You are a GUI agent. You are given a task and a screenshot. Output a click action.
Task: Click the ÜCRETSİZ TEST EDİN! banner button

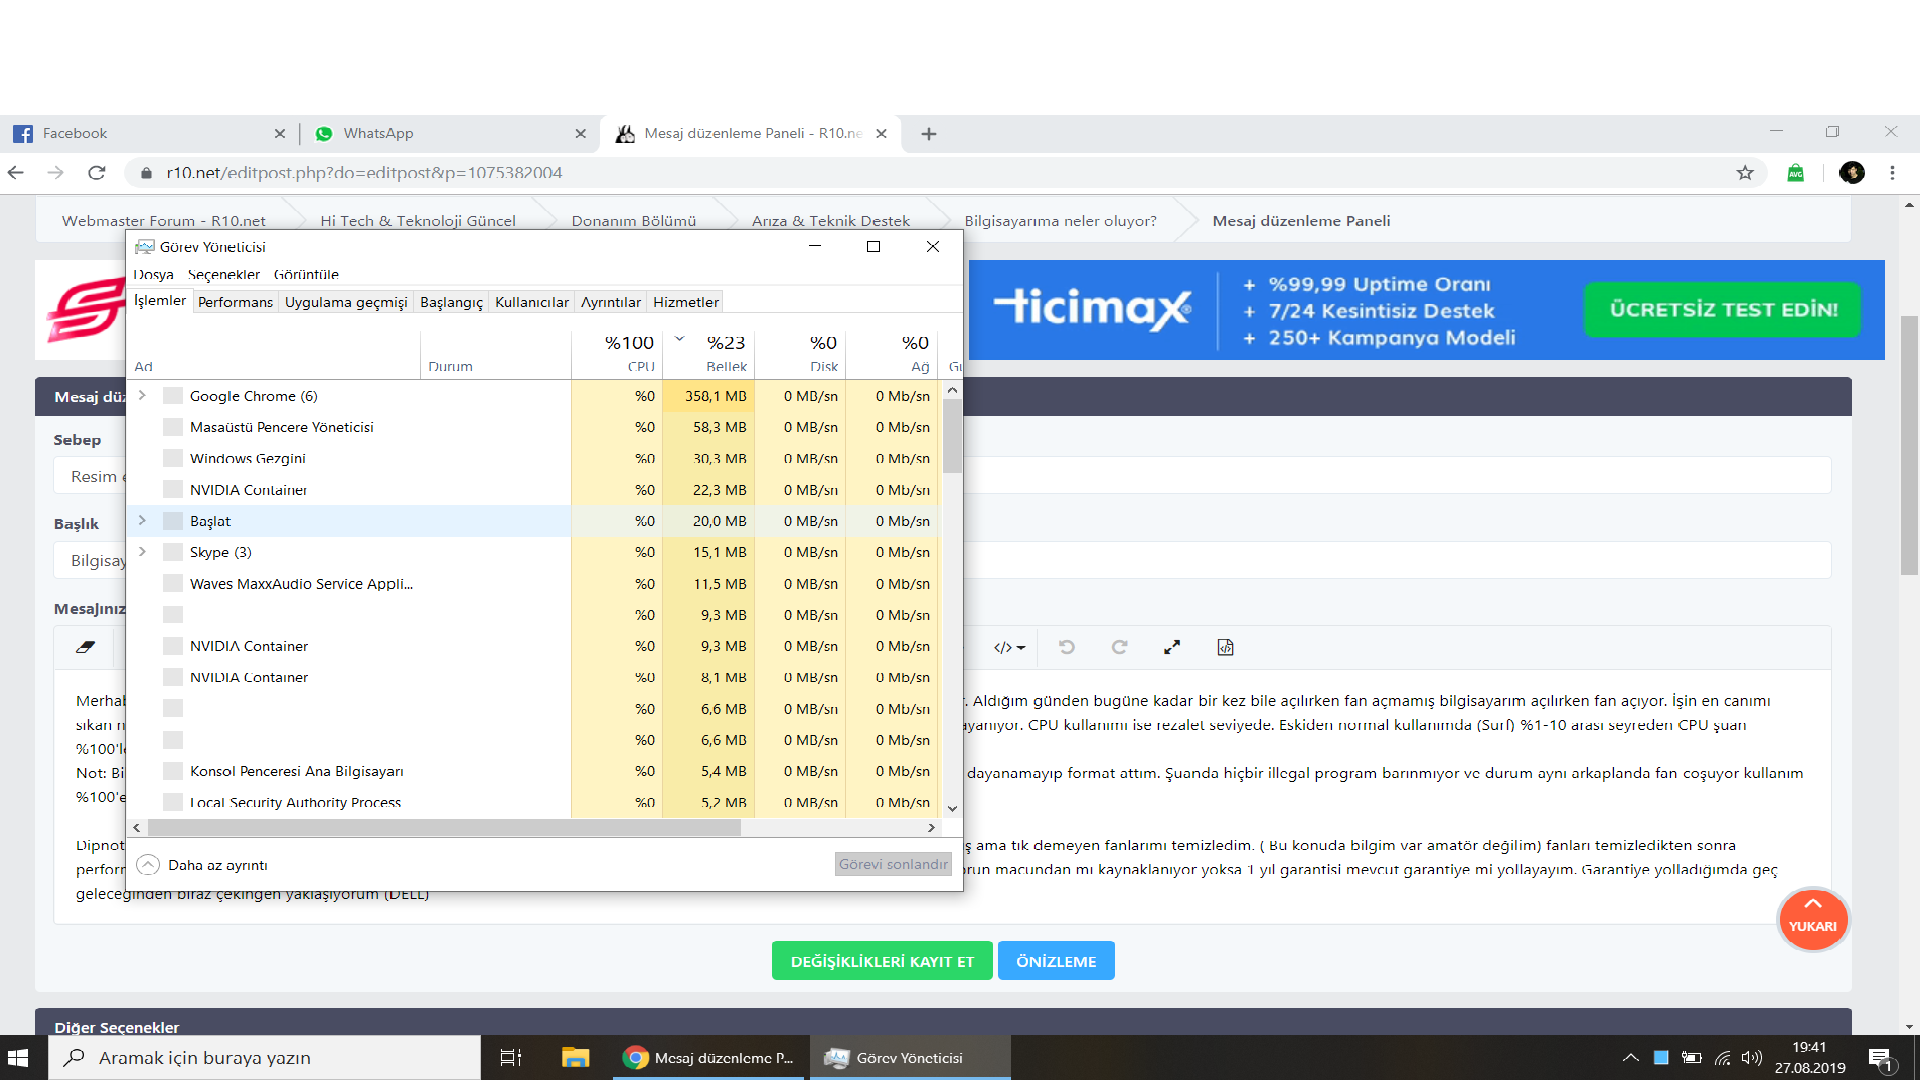click(1722, 310)
